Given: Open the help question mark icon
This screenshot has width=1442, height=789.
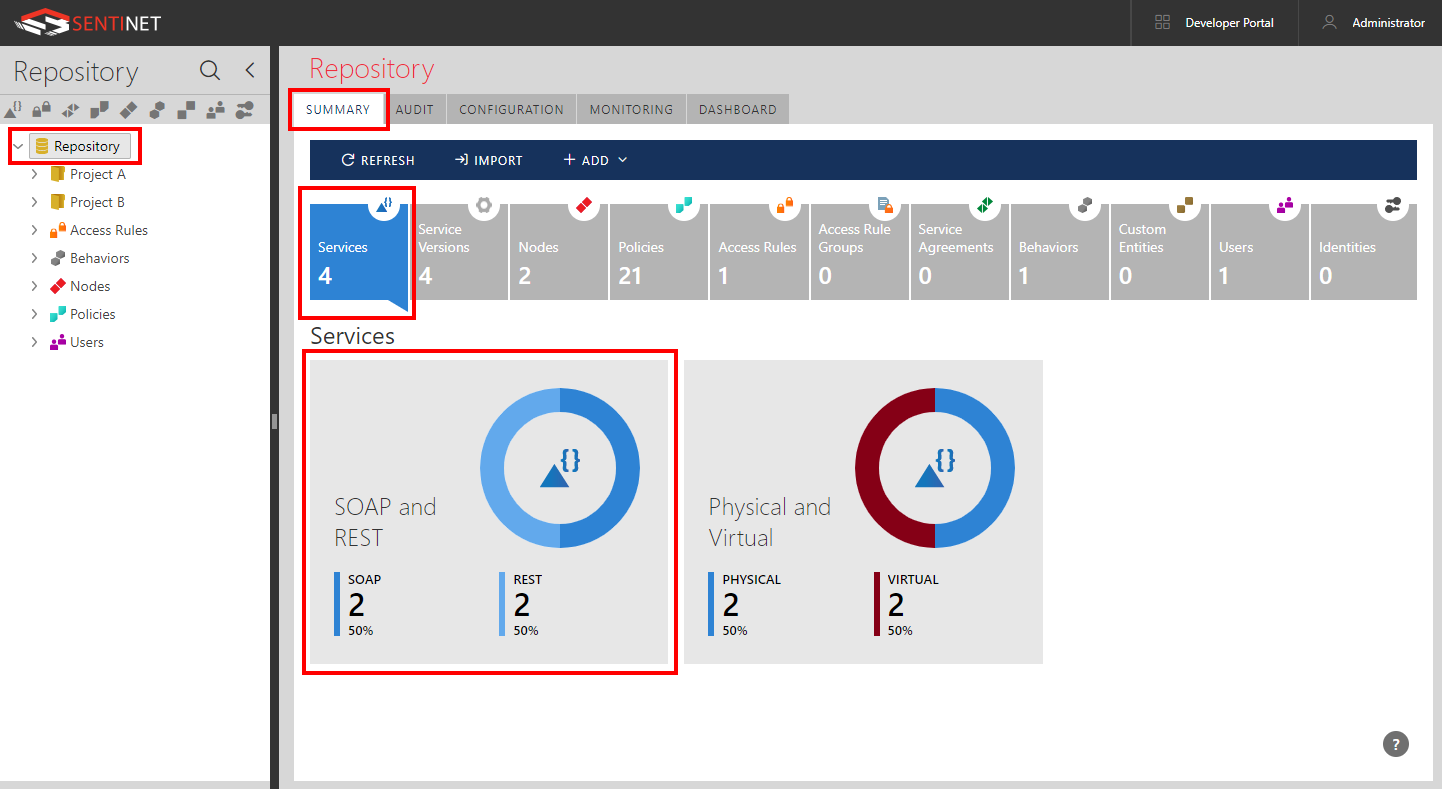Looking at the screenshot, I should 1396,744.
